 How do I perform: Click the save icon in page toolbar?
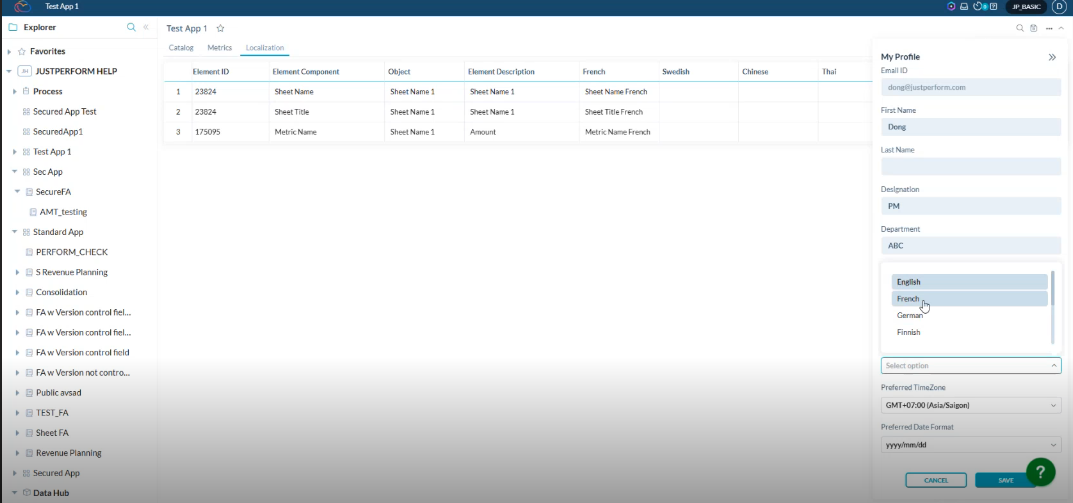pyautogui.click(x=1034, y=28)
